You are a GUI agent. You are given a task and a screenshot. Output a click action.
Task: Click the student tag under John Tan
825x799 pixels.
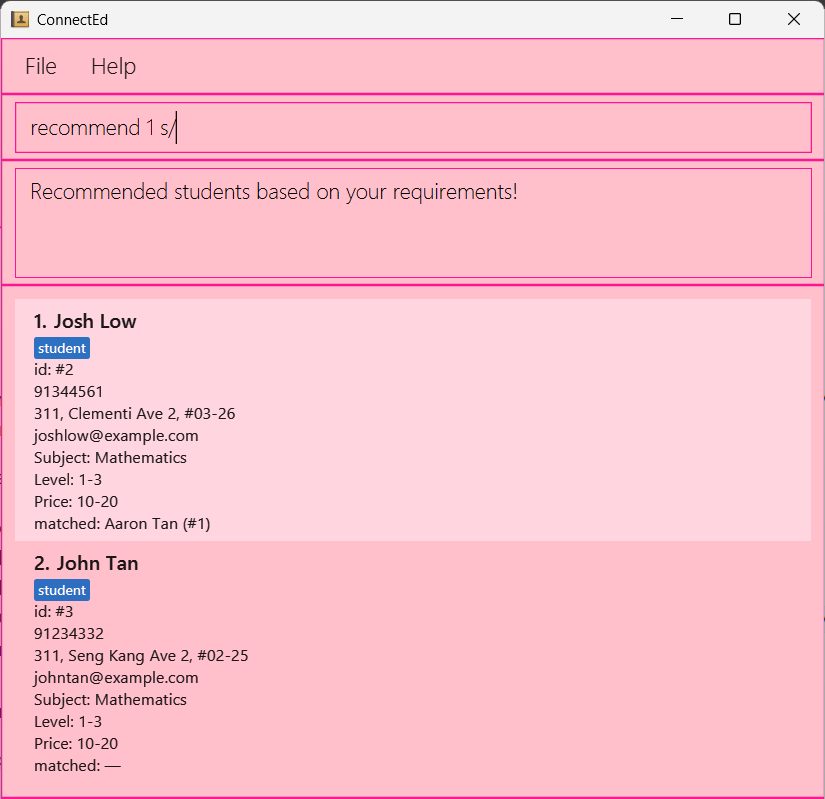(x=62, y=590)
